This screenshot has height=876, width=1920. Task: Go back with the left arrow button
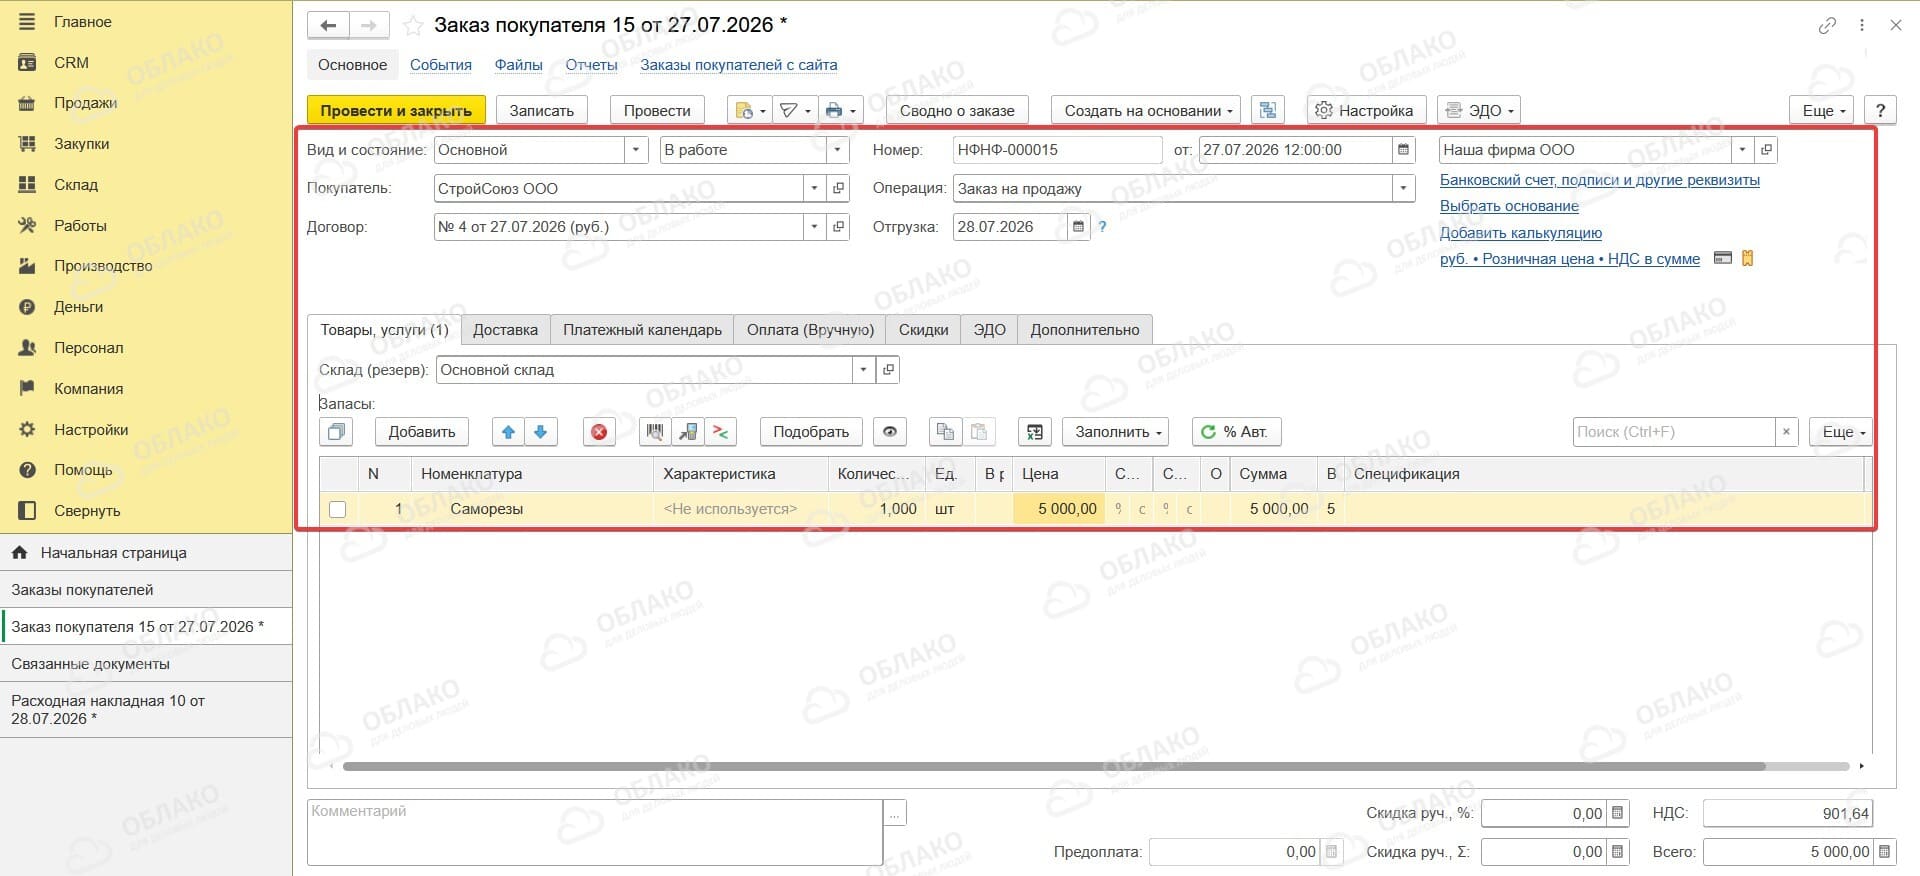click(x=327, y=25)
